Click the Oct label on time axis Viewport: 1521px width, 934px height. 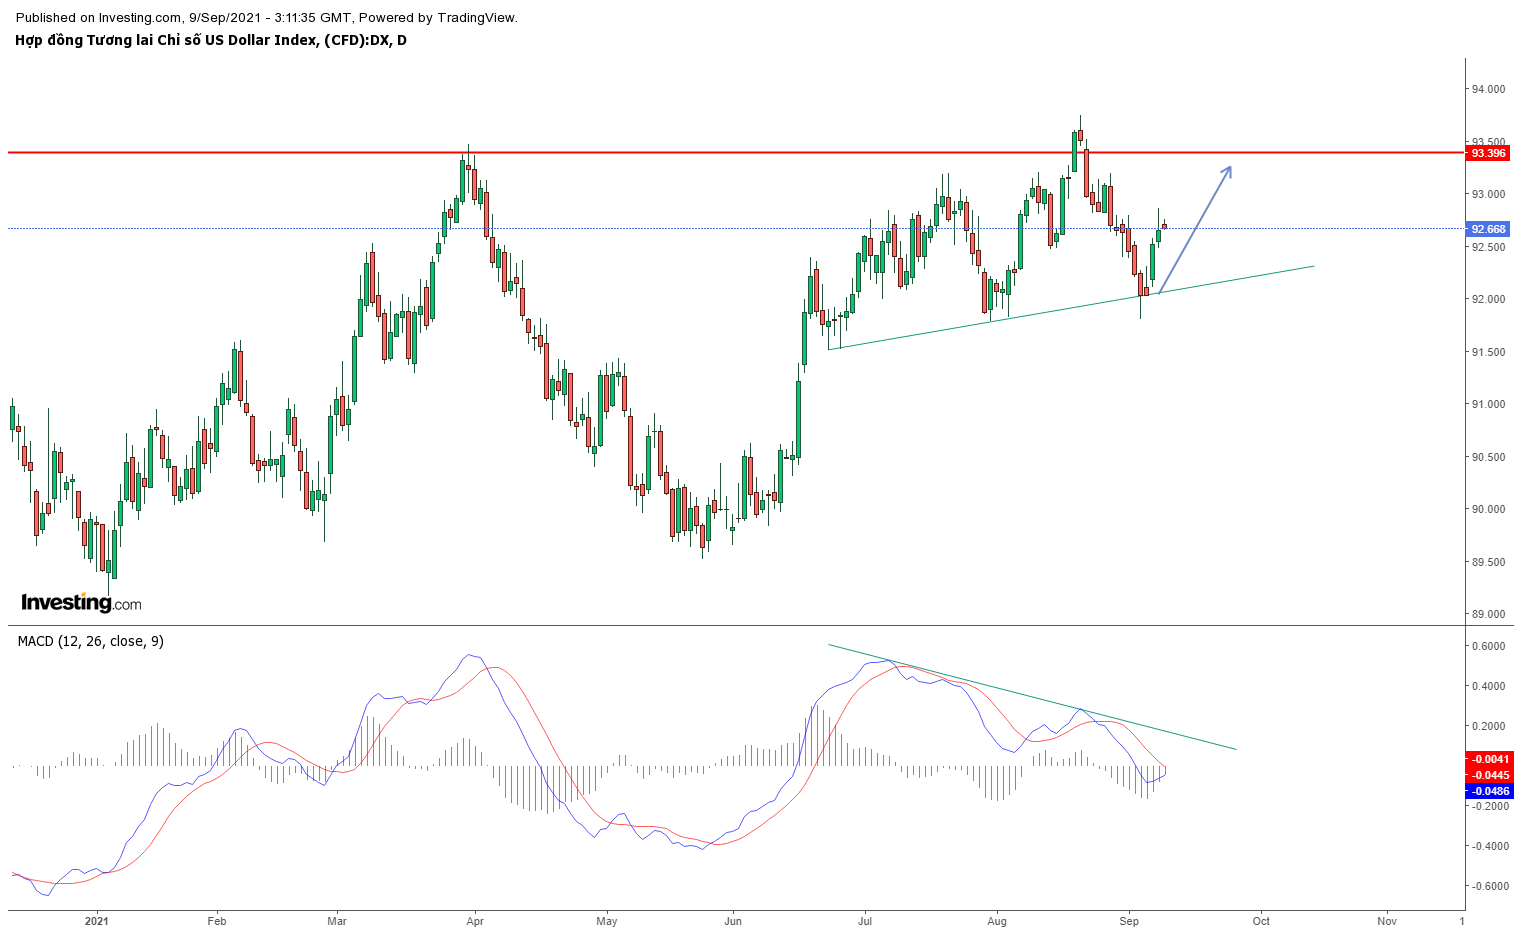(x=1261, y=921)
